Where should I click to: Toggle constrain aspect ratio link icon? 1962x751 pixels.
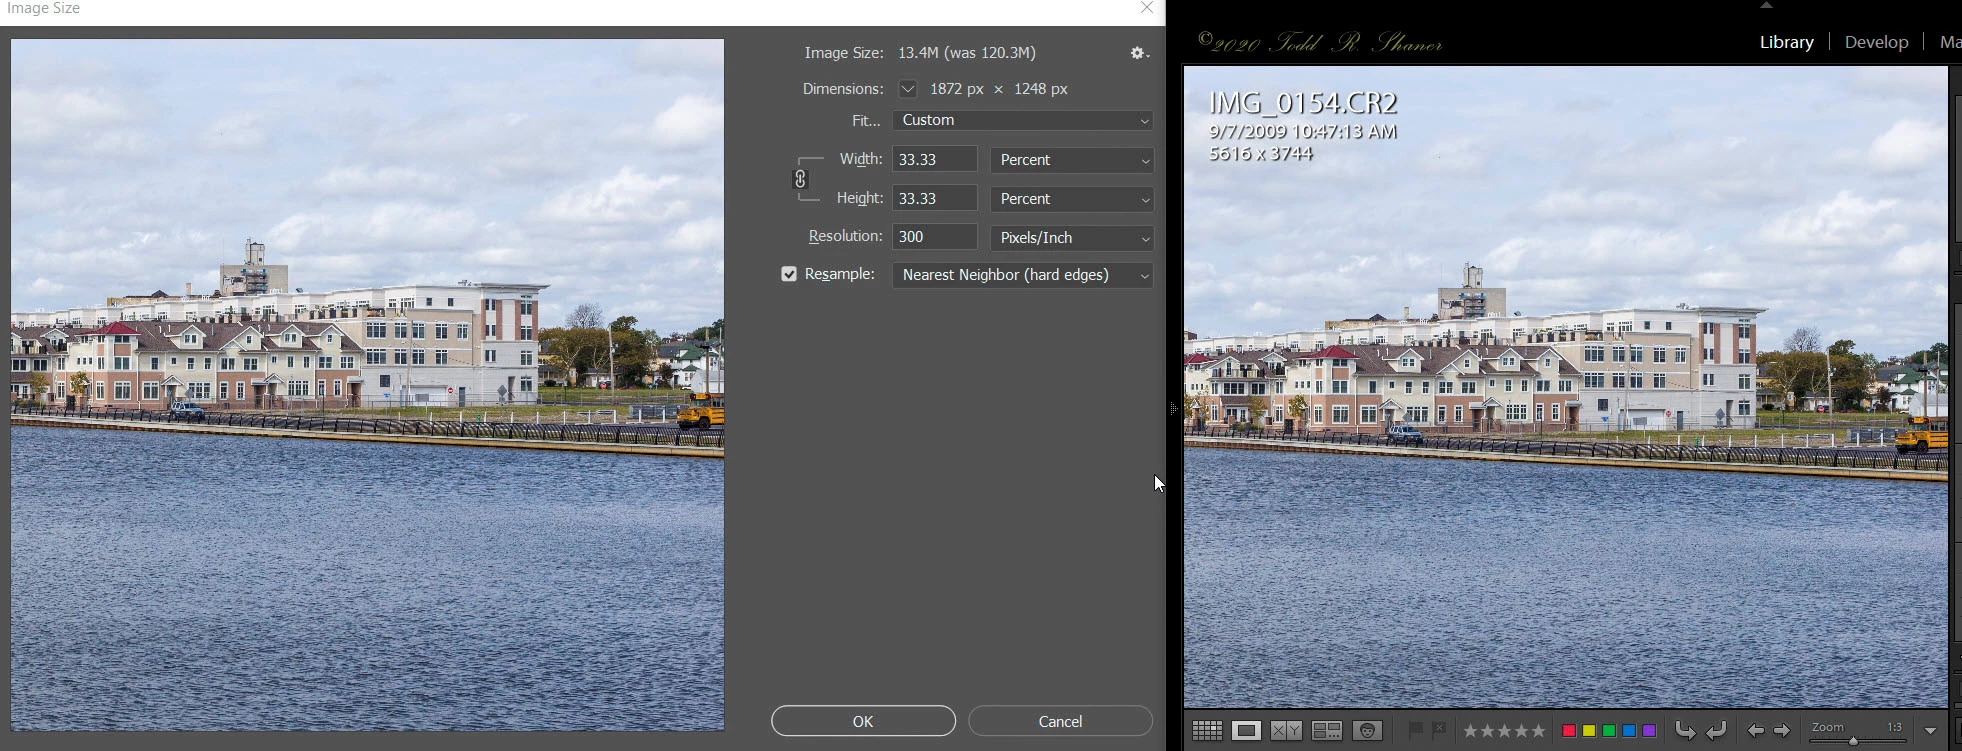point(800,179)
